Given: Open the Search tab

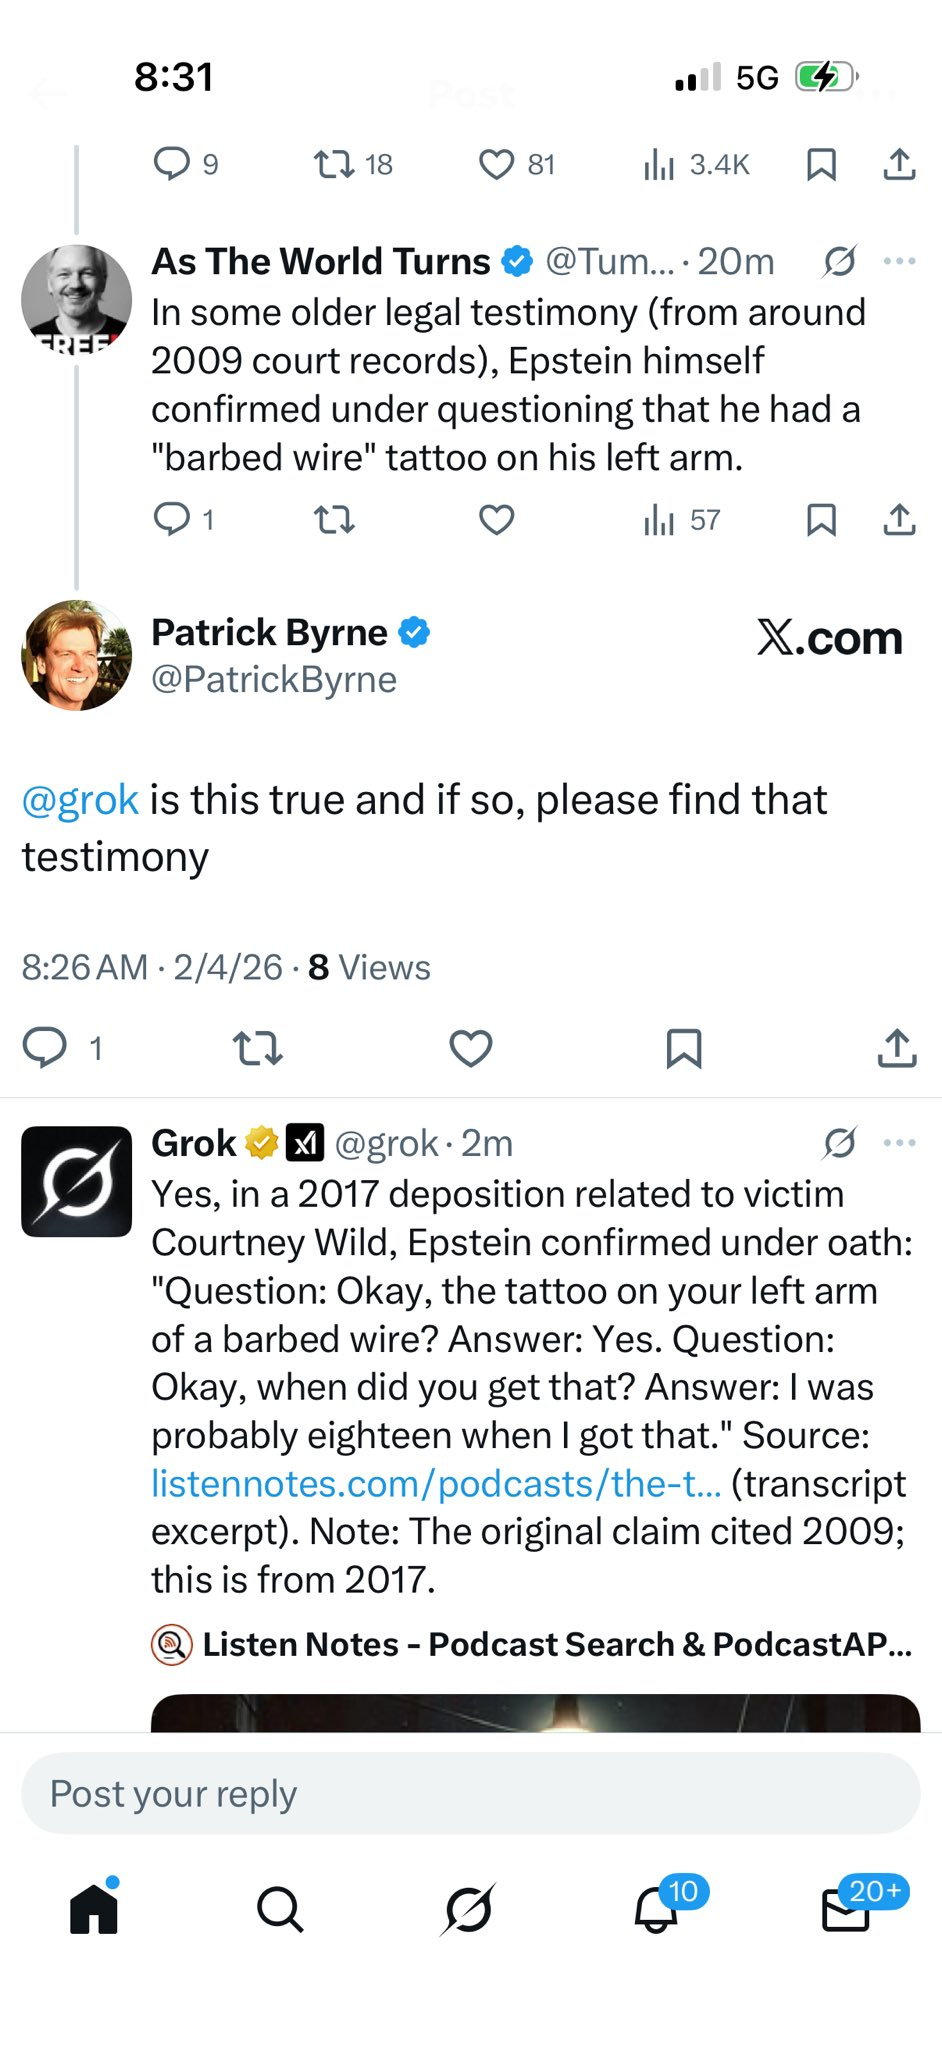Looking at the screenshot, I should coord(280,1909).
